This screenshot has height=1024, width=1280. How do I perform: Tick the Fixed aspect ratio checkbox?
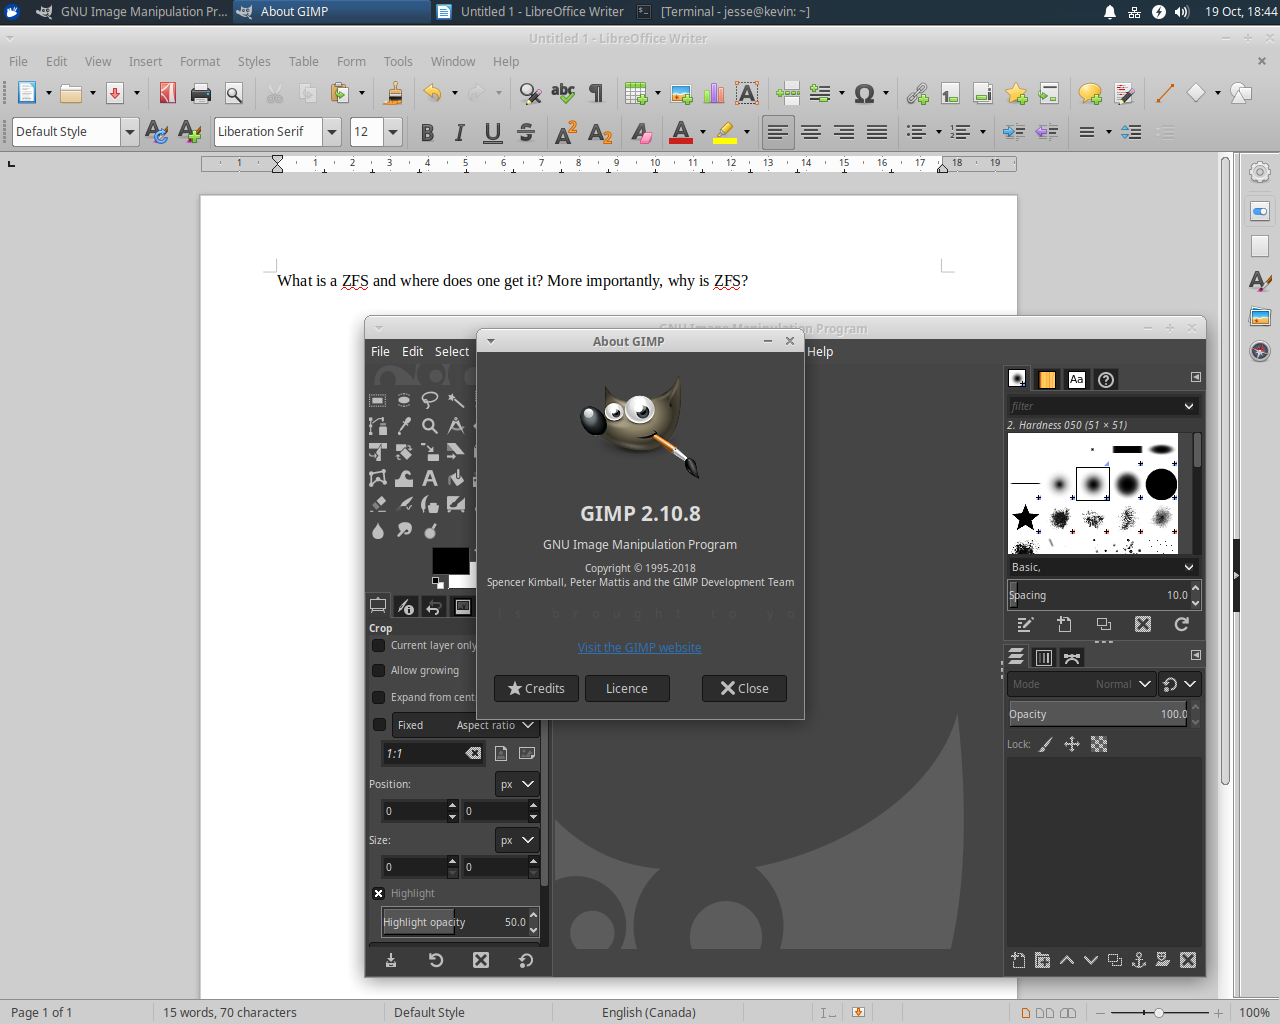point(379,725)
